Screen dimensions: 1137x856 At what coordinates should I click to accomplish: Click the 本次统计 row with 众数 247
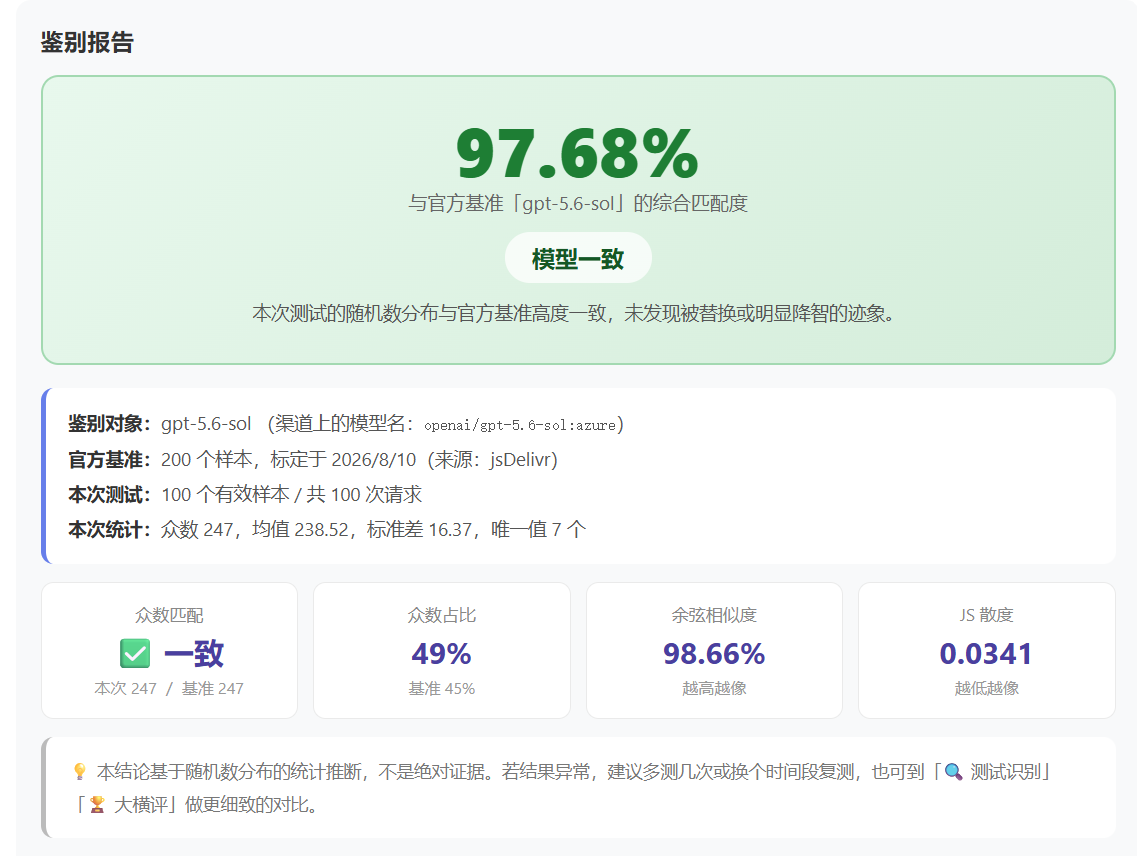pos(327,529)
